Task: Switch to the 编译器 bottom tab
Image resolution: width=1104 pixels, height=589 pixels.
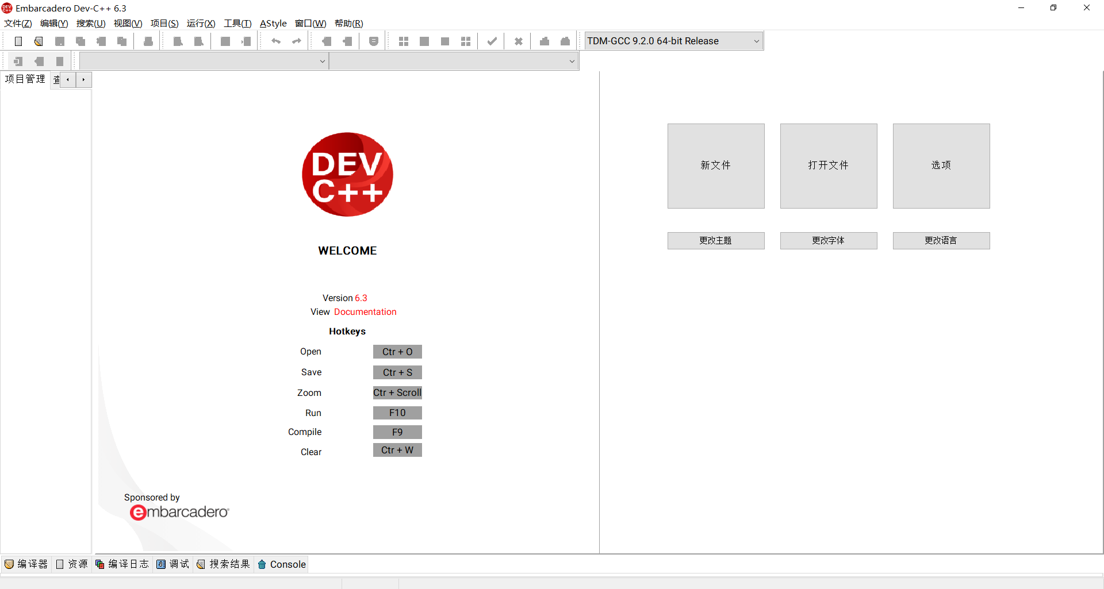Action: [x=26, y=564]
